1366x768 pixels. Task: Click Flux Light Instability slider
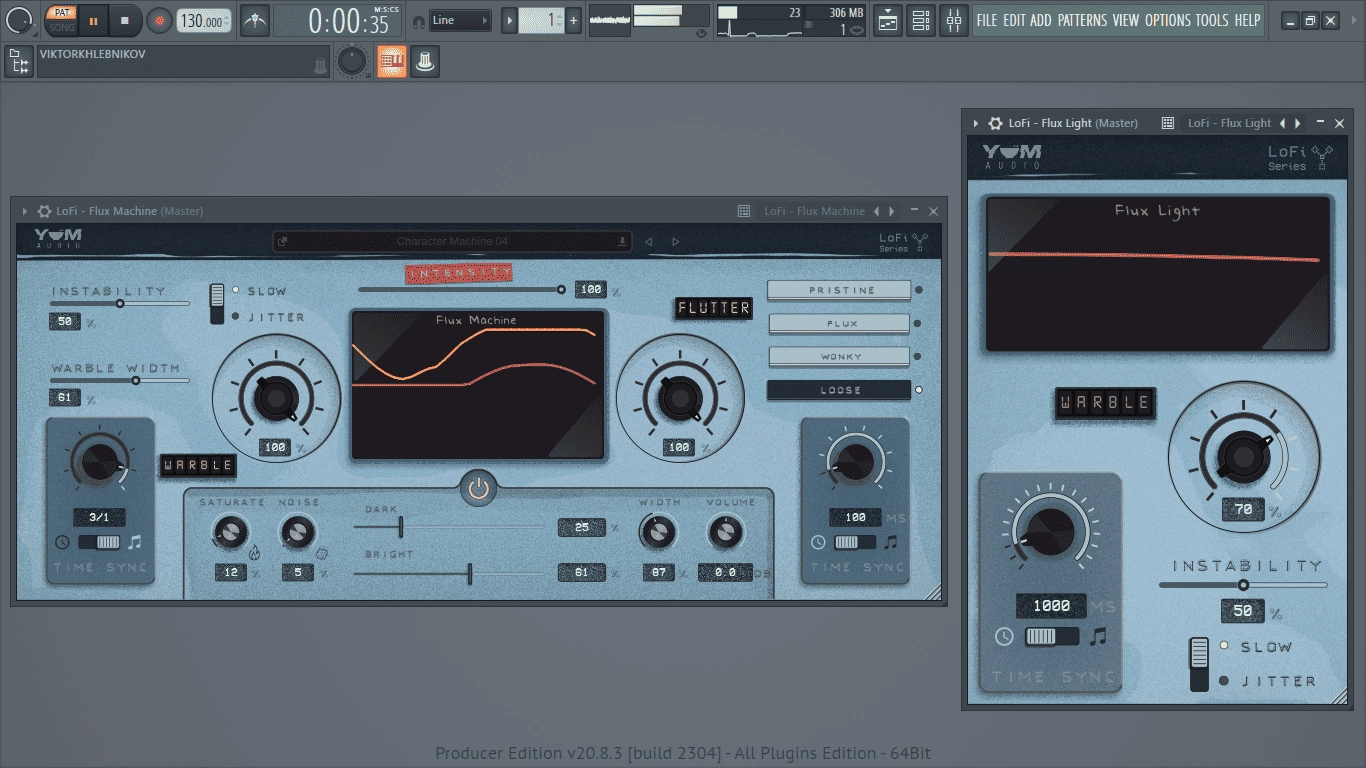click(x=1243, y=585)
